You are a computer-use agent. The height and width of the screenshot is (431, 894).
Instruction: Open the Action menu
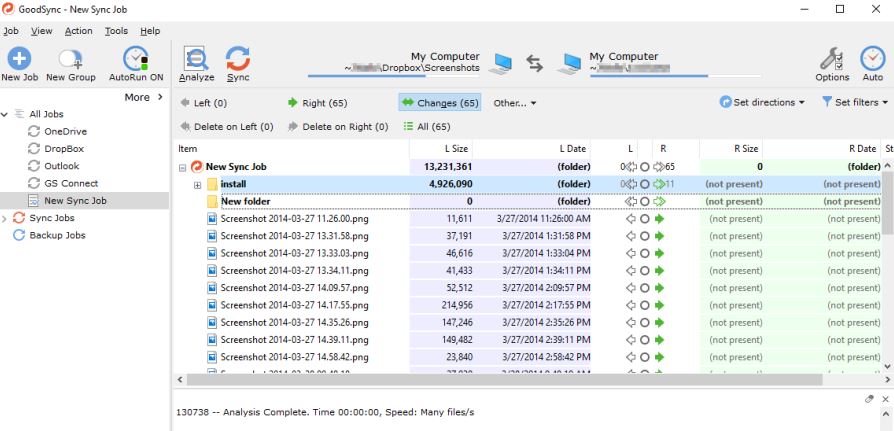coord(79,31)
